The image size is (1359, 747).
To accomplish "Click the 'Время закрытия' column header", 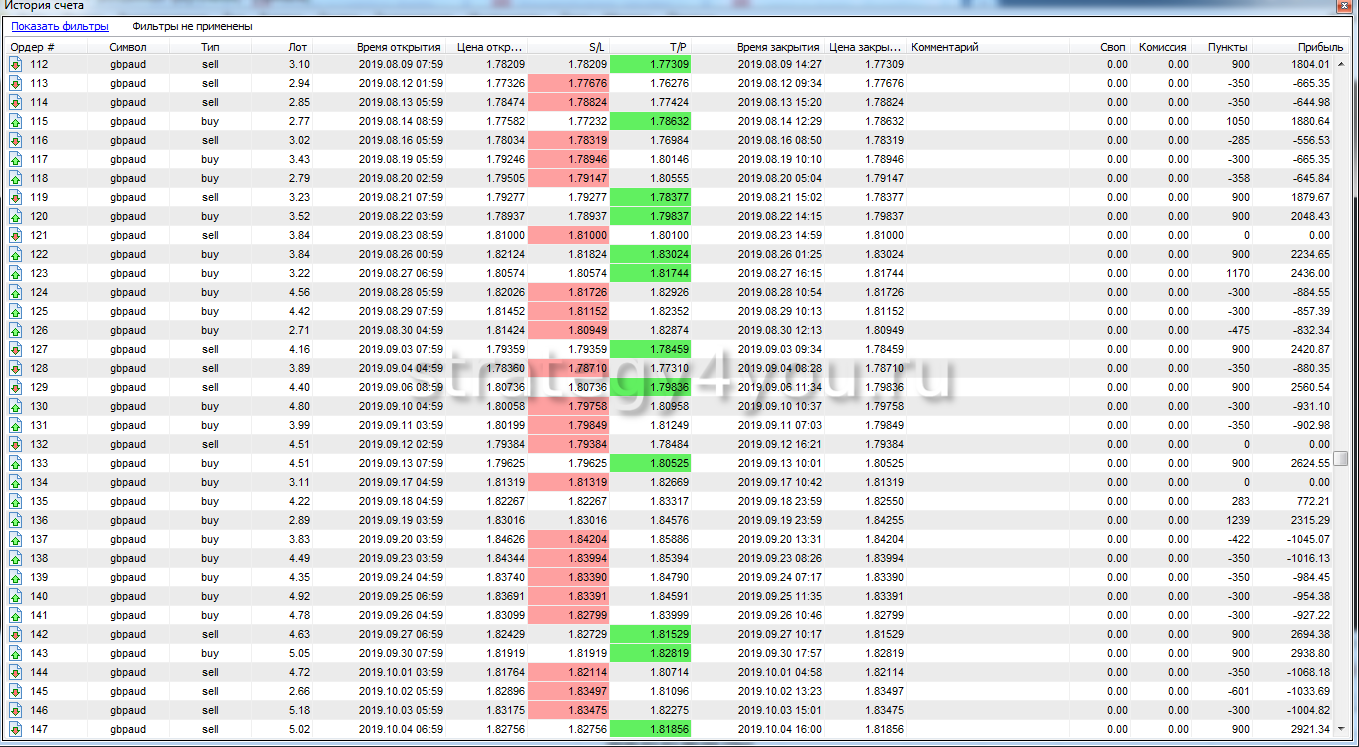I will [778, 47].
